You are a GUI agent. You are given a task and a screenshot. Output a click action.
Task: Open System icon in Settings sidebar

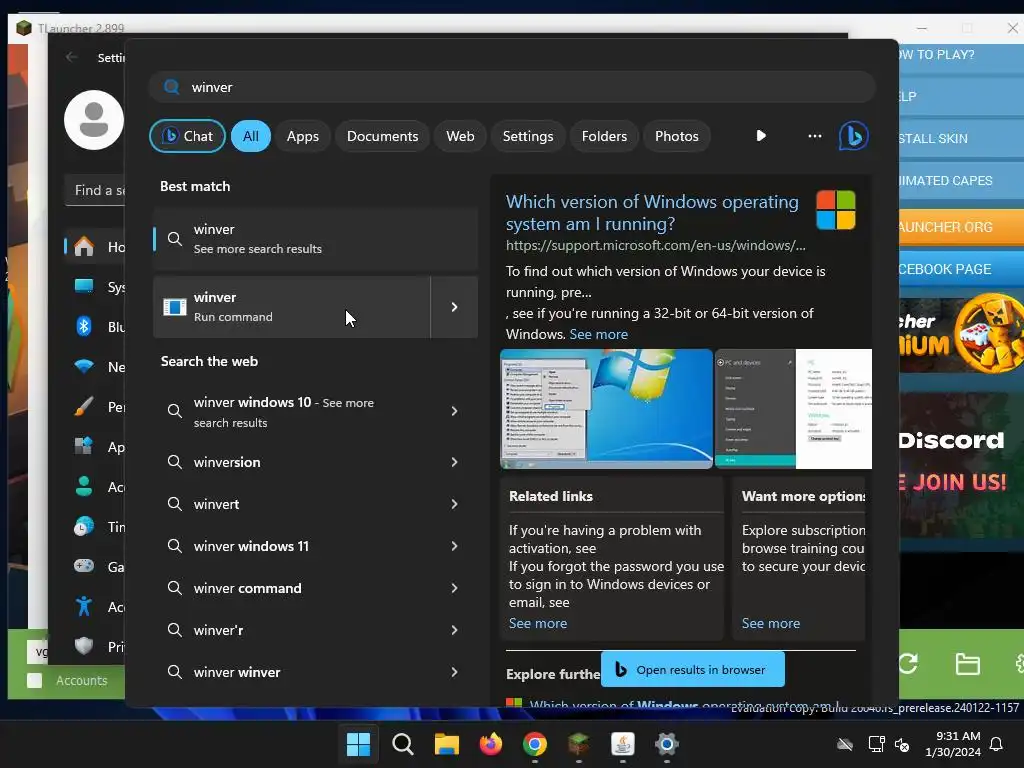tap(84, 286)
